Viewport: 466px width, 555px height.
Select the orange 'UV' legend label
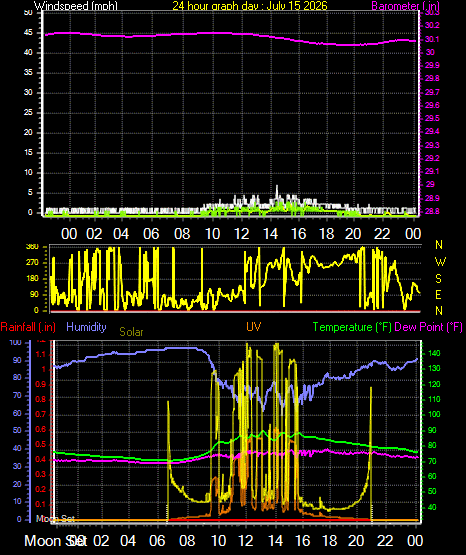tap(253, 326)
